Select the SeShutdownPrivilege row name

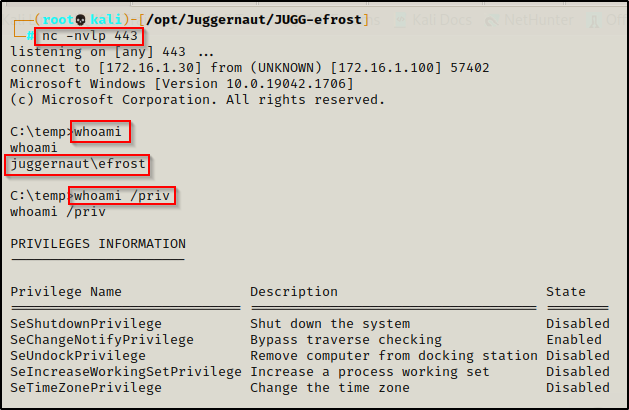click(x=86, y=324)
